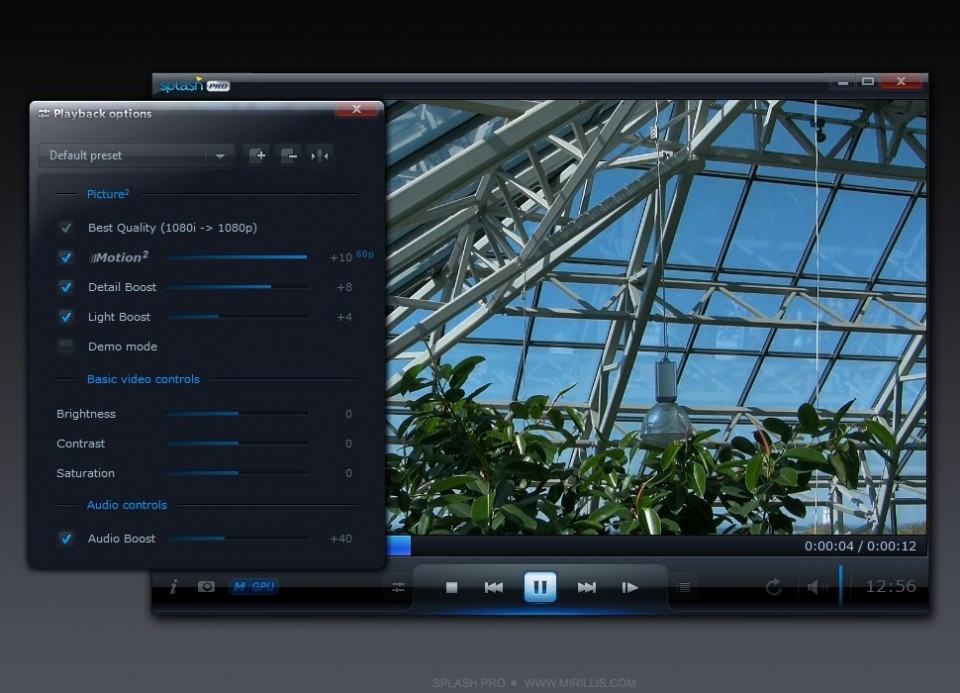Toggle repeat playback icon
This screenshot has width=960, height=693.
tap(774, 587)
